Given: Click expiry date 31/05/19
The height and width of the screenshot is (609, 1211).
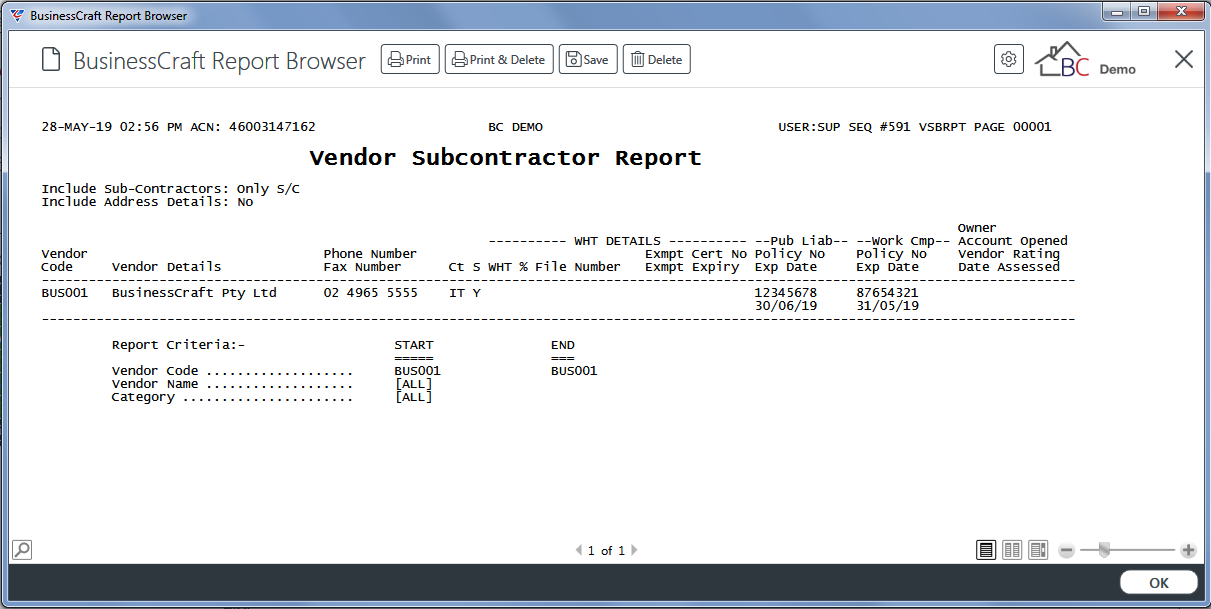Looking at the screenshot, I should click(x=887, y=306).
